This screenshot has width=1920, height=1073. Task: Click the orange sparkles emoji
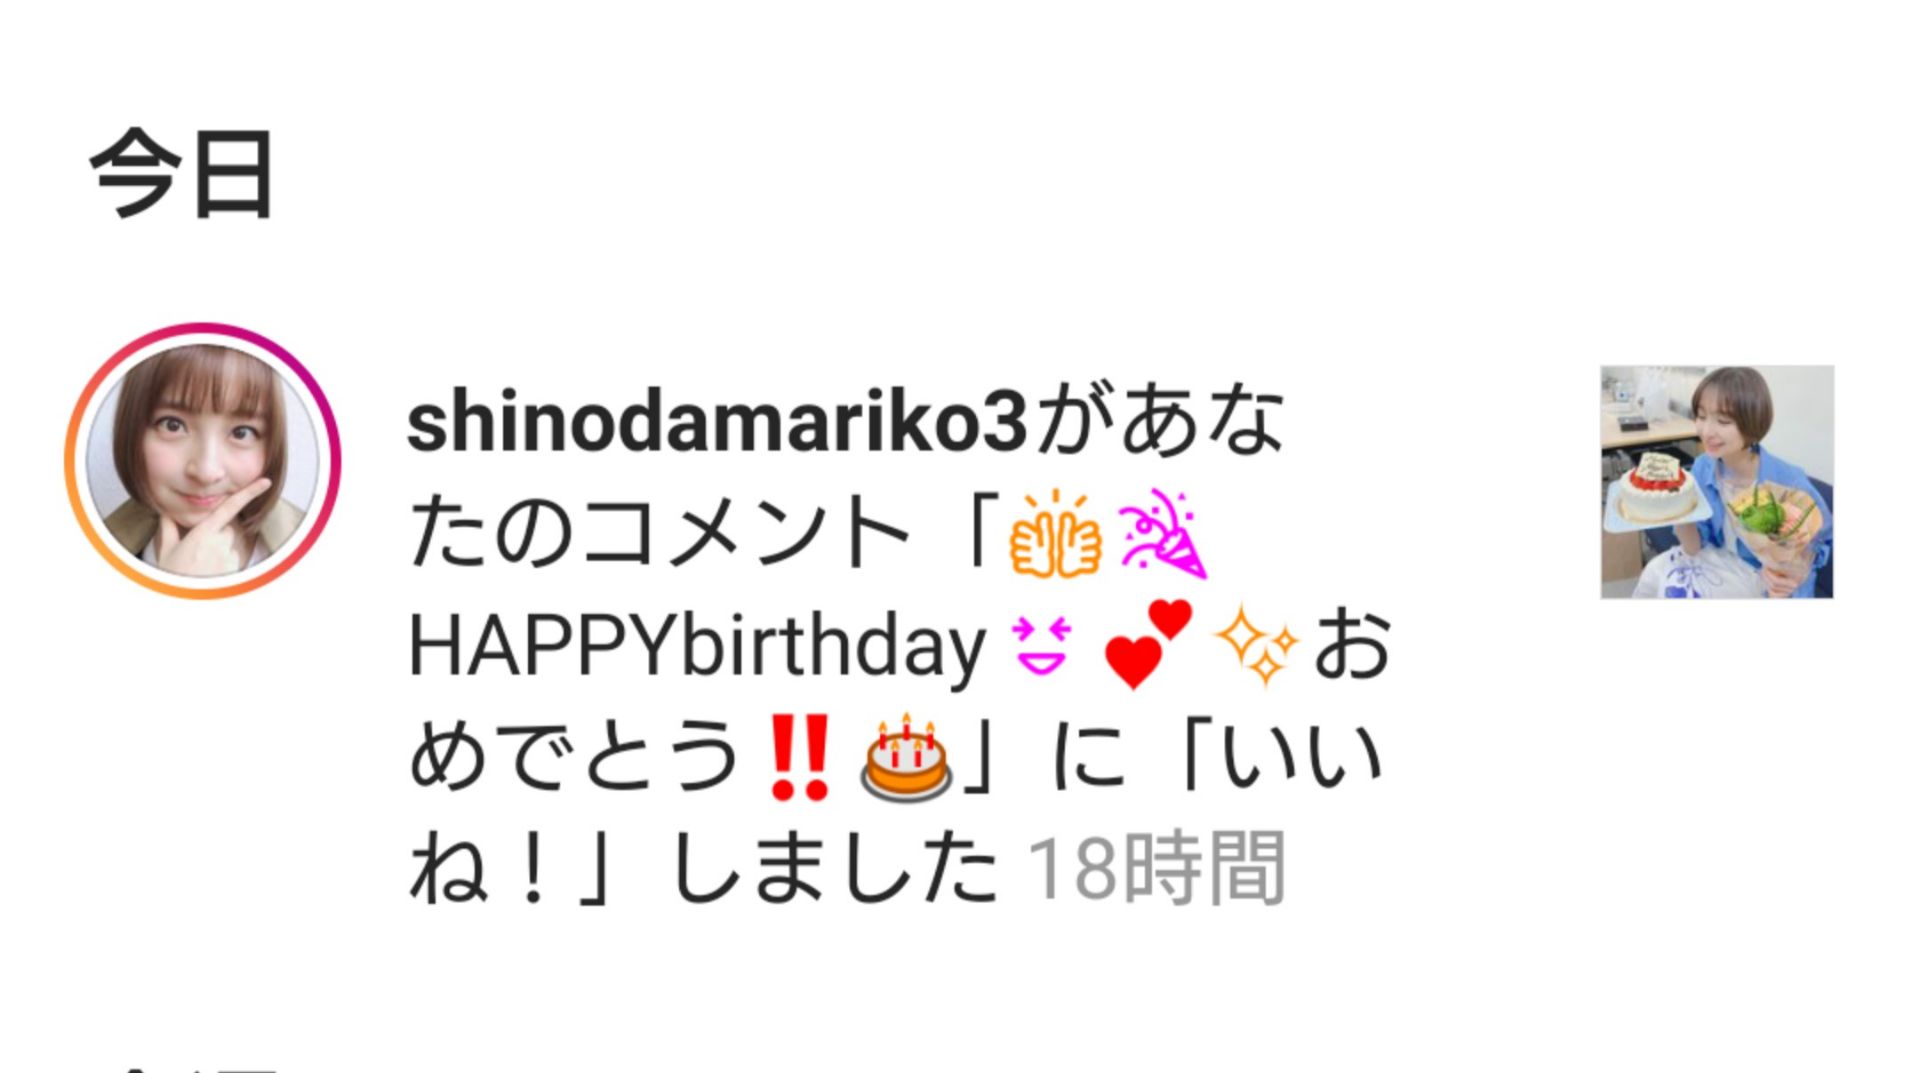pyautogui.click(x=1256, y=645)
